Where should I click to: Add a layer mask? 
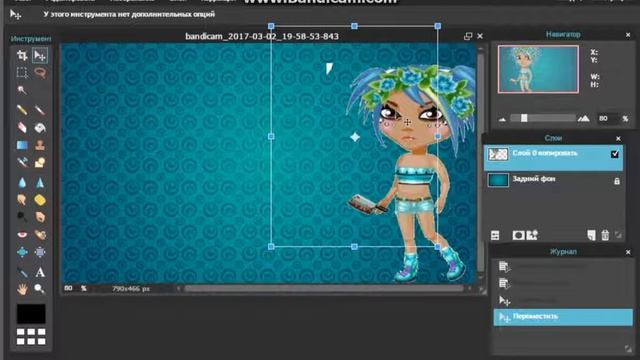(518, 235)
